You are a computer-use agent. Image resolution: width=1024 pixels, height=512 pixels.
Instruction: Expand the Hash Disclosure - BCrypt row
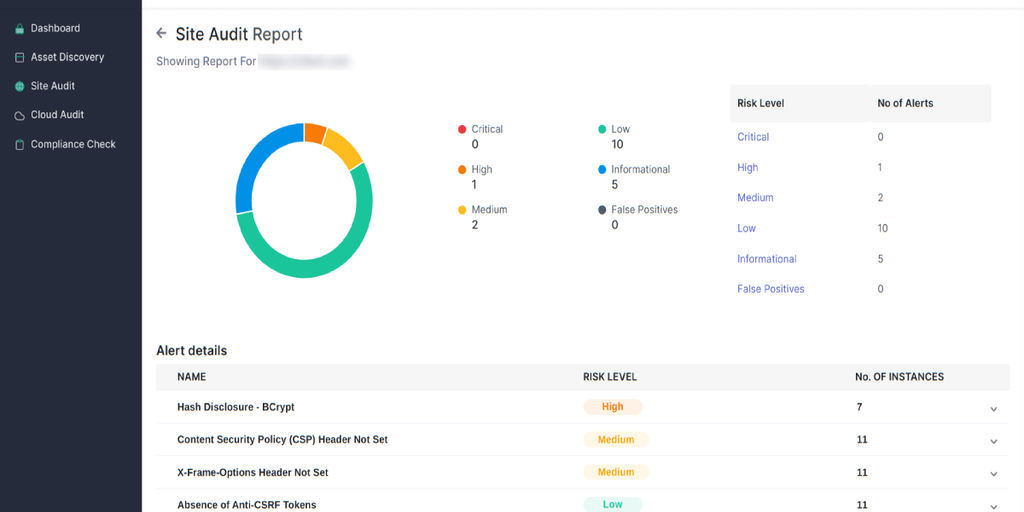click(993, 409)
